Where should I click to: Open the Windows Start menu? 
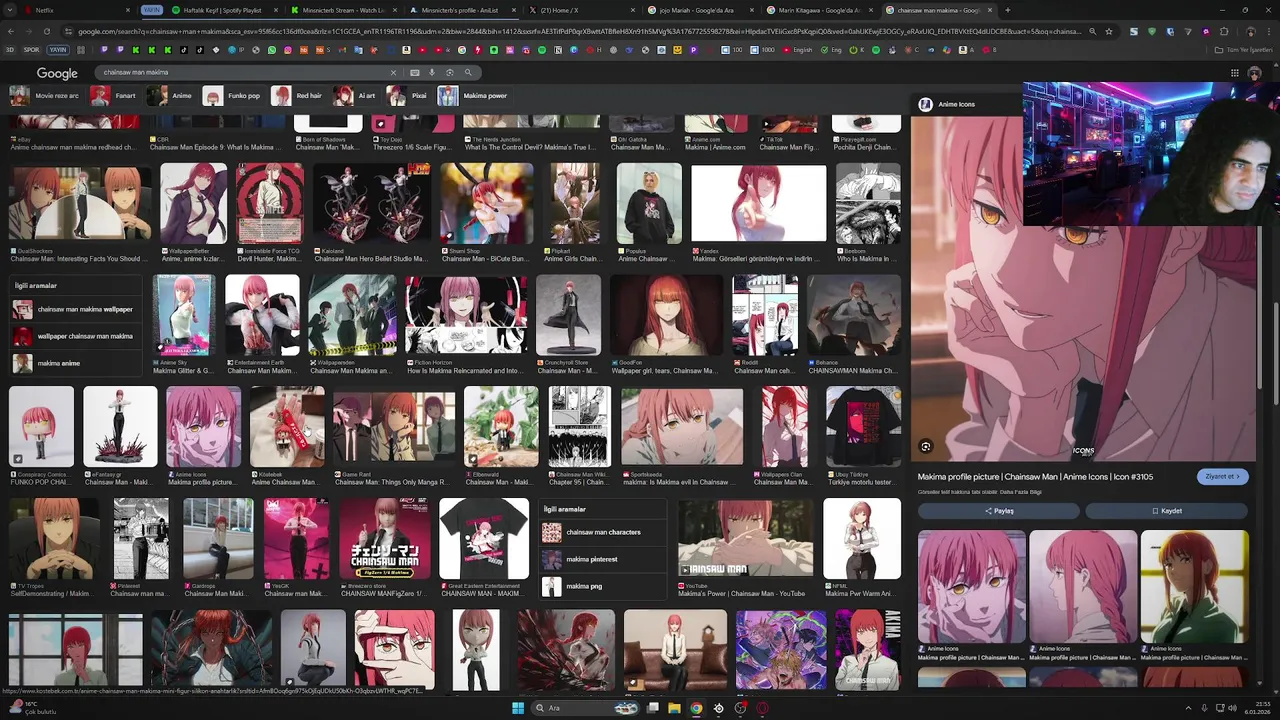[x=518, y=708]
